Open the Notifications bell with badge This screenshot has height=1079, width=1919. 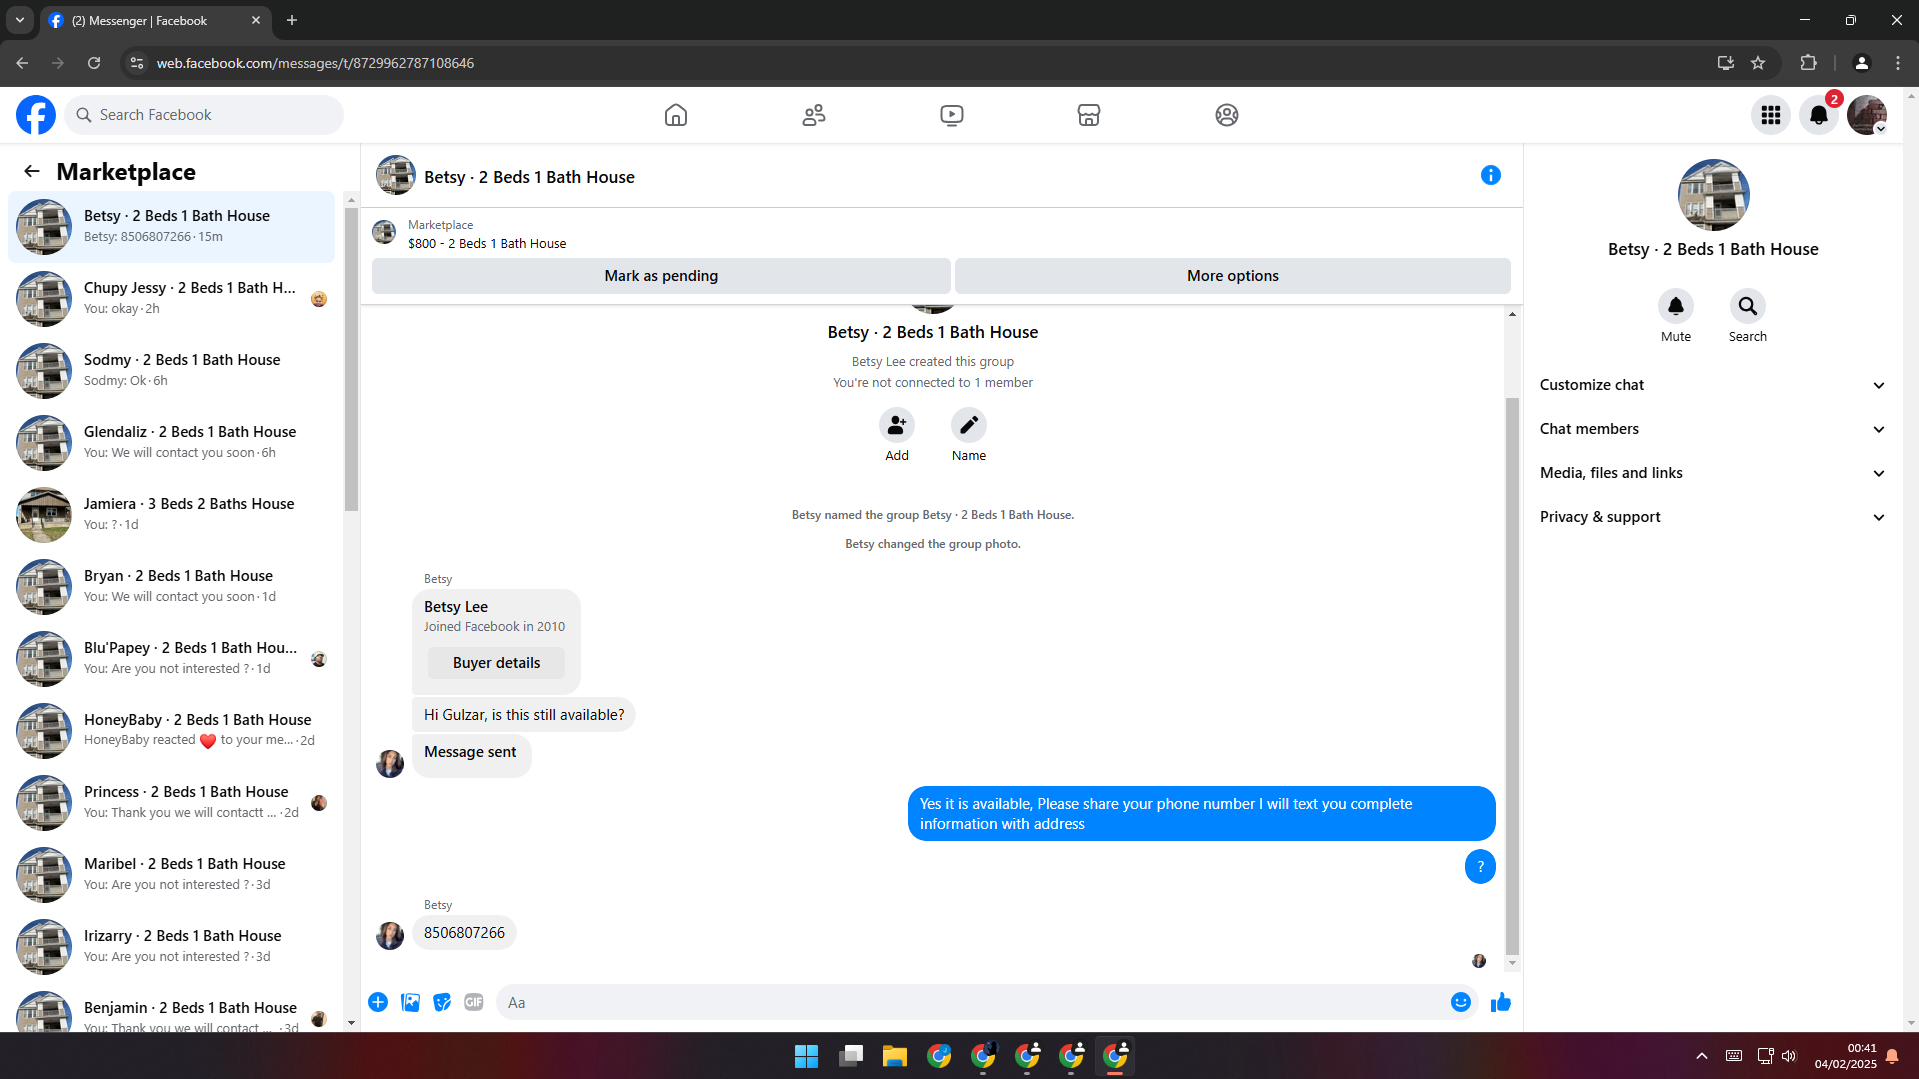(x=1819, y=115)
